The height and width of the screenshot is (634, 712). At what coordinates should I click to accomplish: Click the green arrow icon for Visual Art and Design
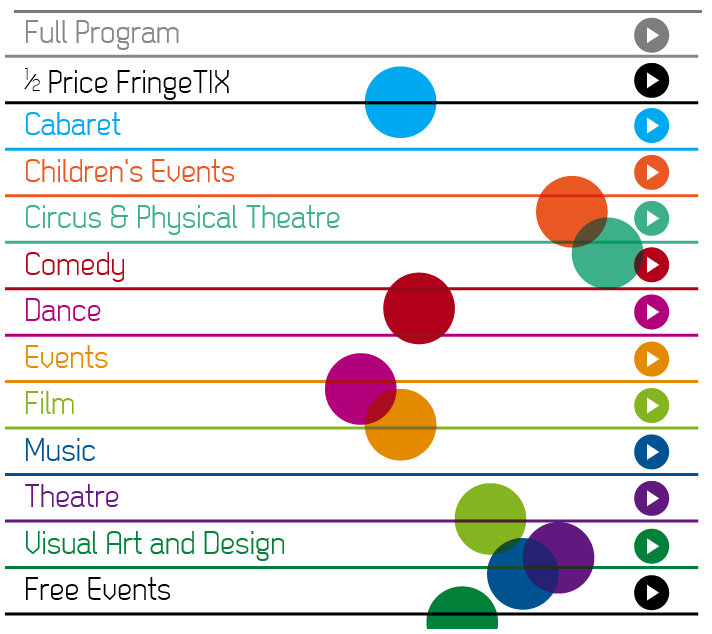651,546
